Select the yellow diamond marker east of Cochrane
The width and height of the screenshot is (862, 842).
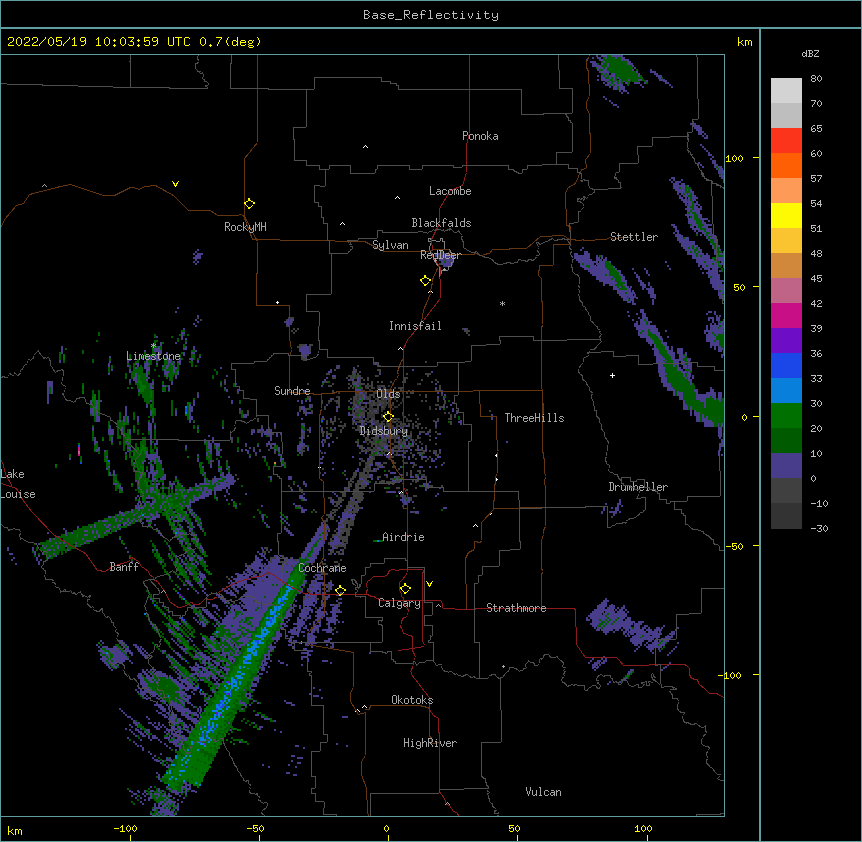(x=340, y=590)
